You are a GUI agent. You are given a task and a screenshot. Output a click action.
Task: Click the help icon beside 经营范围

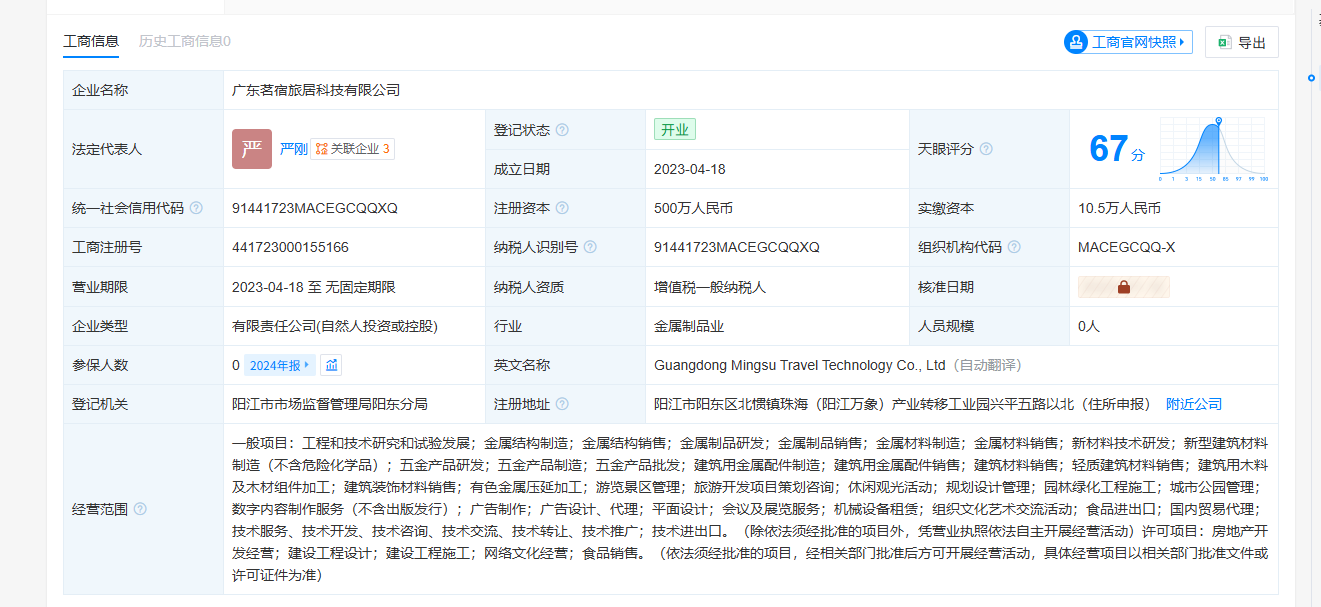[140, 509]
